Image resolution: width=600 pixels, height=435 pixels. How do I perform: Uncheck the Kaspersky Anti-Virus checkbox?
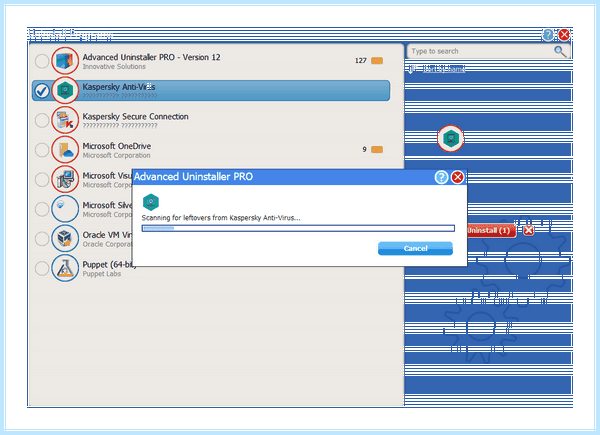(42, 90)
